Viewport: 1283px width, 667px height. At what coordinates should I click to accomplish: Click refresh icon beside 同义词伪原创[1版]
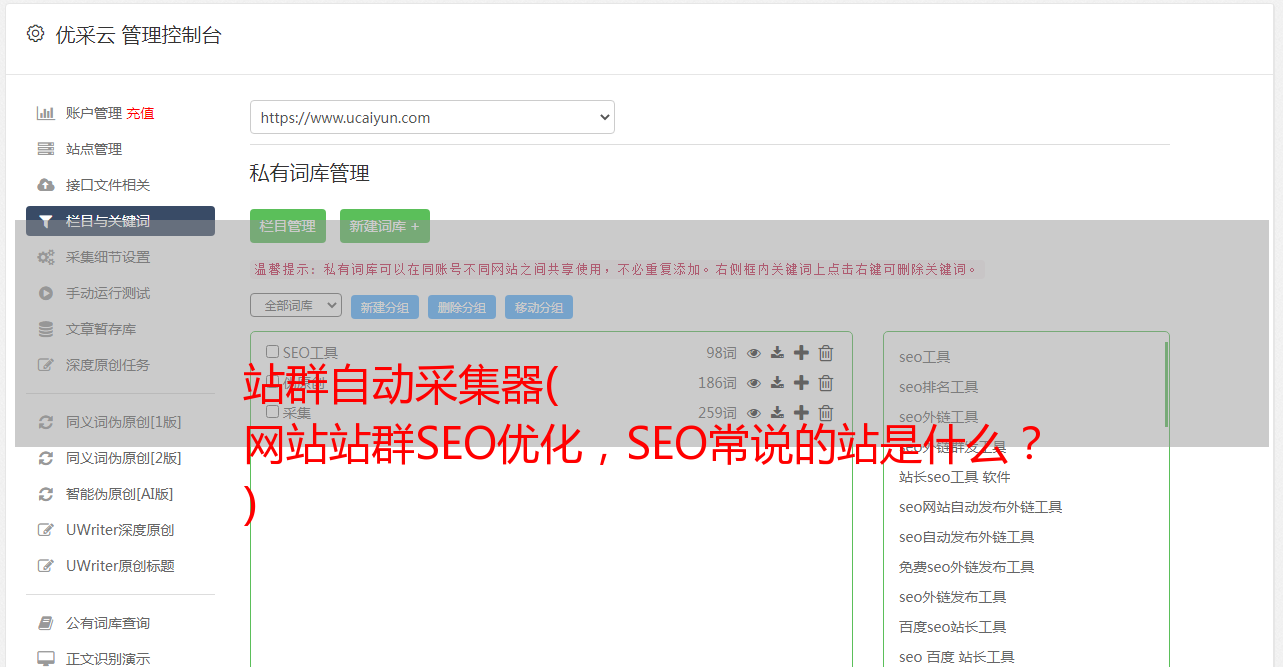click(46, 422)
